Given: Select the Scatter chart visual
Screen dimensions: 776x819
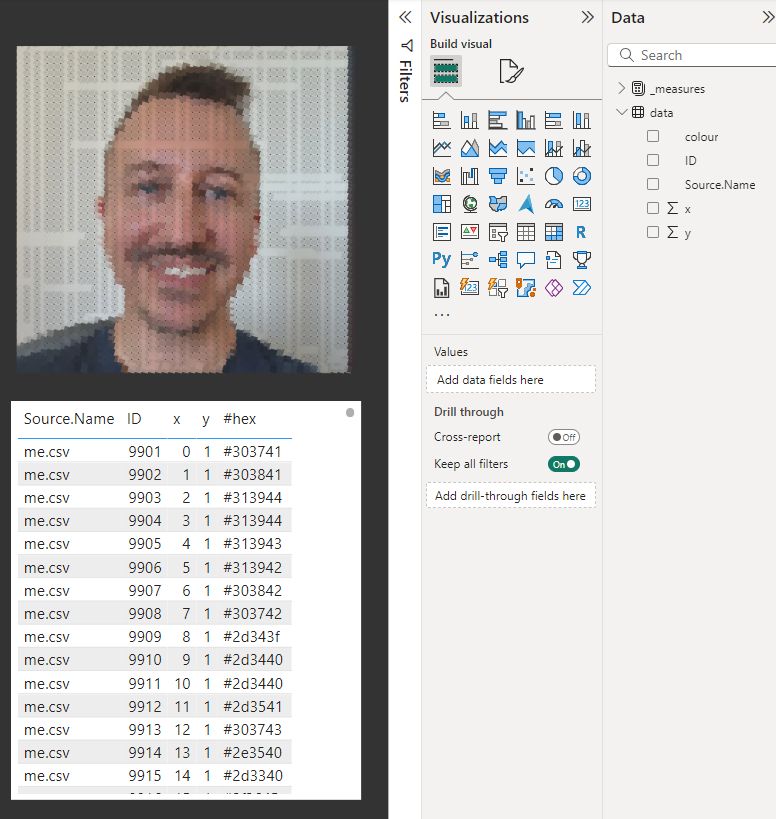Looking at the screenshot, I should pyautogui.click(x=526, y=176).
